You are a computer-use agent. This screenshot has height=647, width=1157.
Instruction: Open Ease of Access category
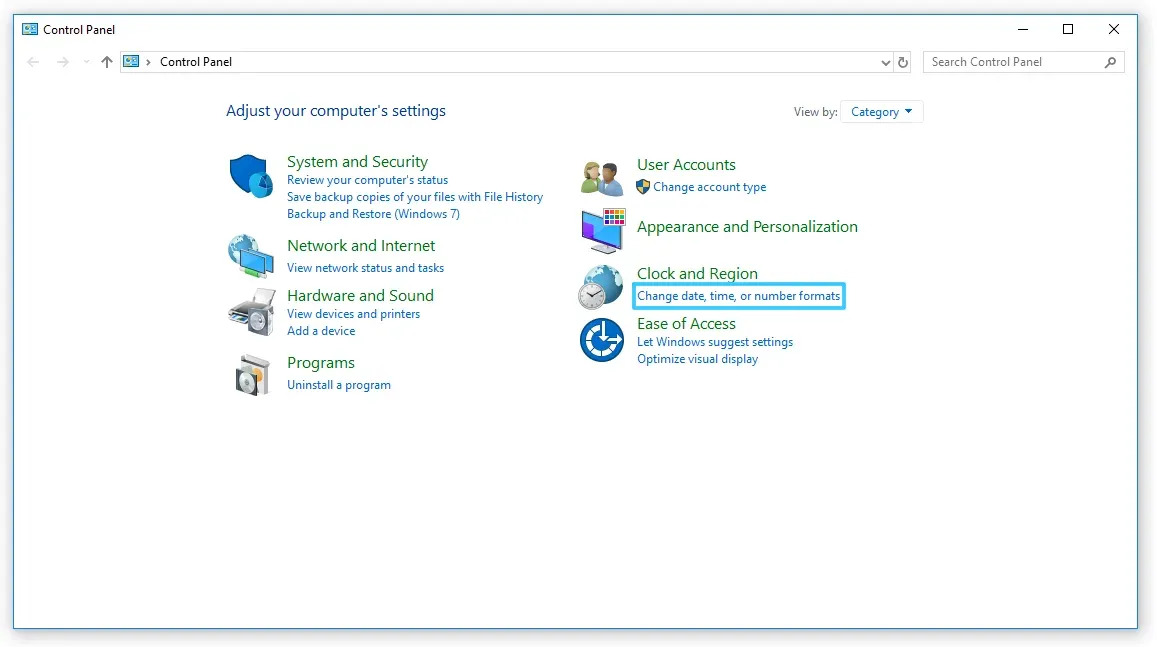point(686,324)
